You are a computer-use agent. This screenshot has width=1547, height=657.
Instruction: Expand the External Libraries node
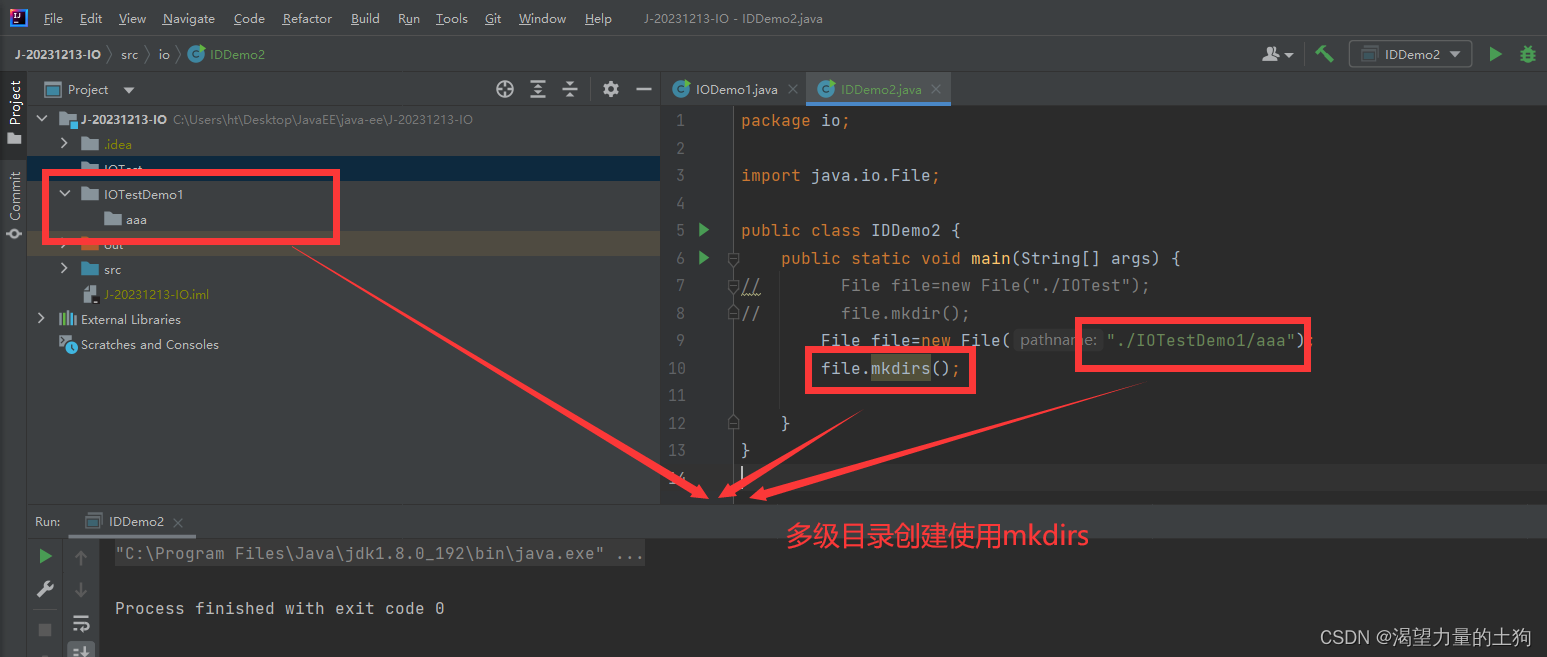coord(41,319)
